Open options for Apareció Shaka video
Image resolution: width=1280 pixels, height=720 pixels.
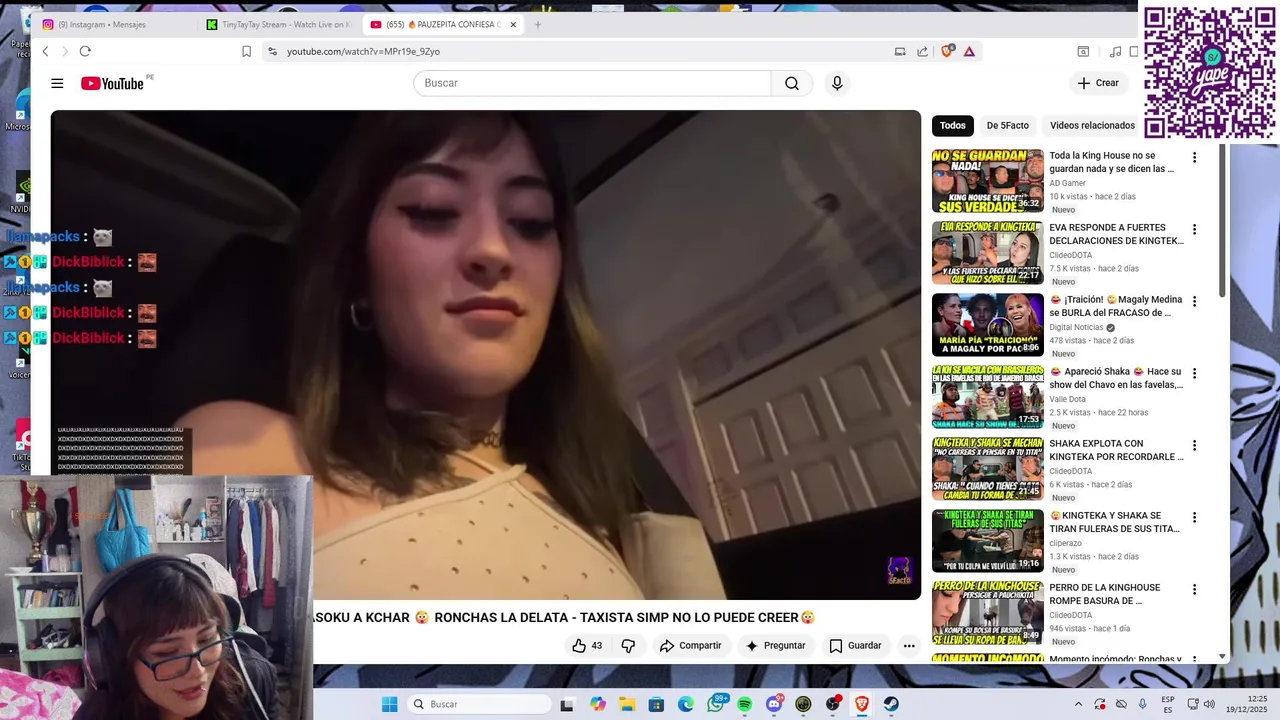(x=1194, y=373)
